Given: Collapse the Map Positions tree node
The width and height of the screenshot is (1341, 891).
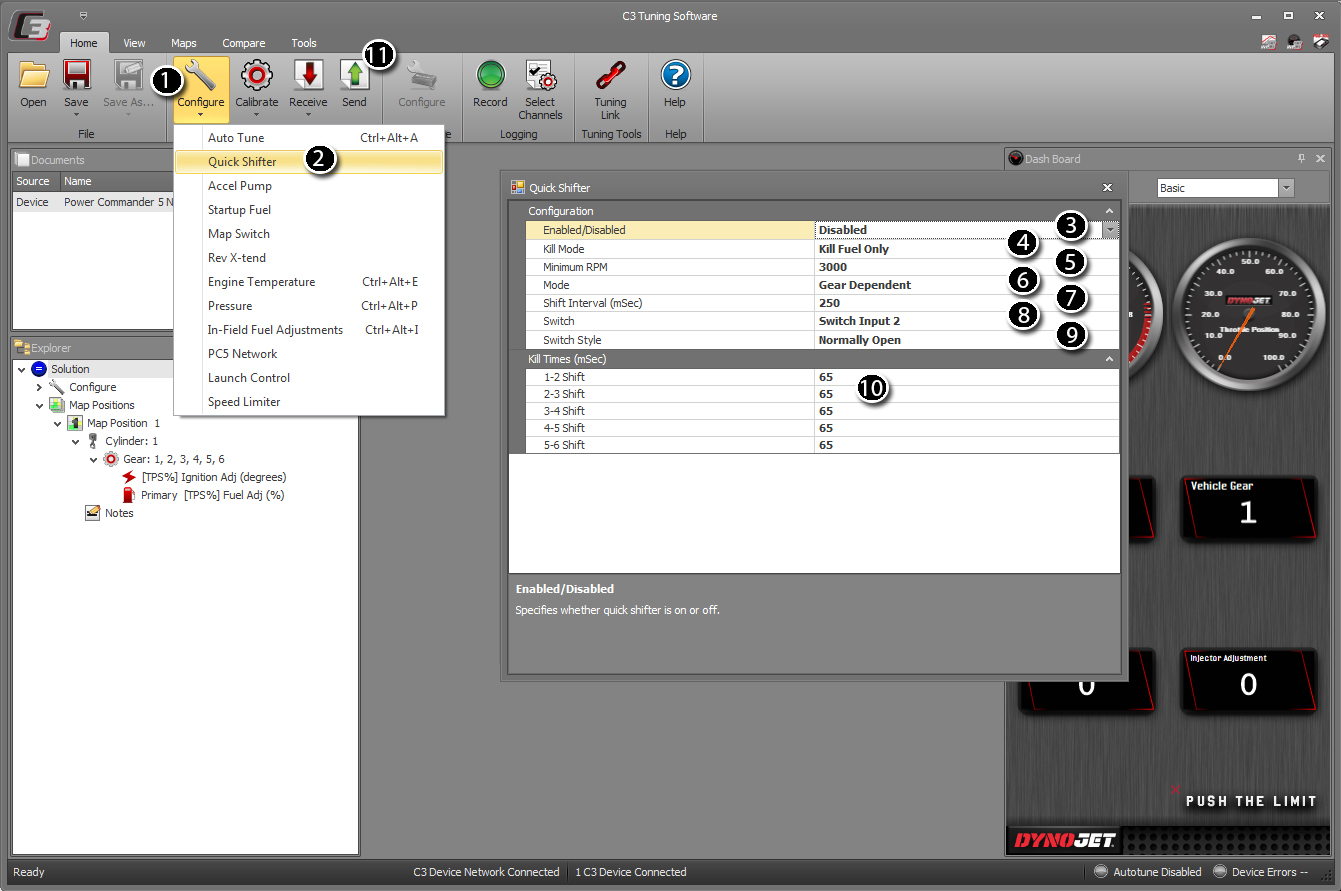Looking at the screenshot, I should click(x=40, y=405).
